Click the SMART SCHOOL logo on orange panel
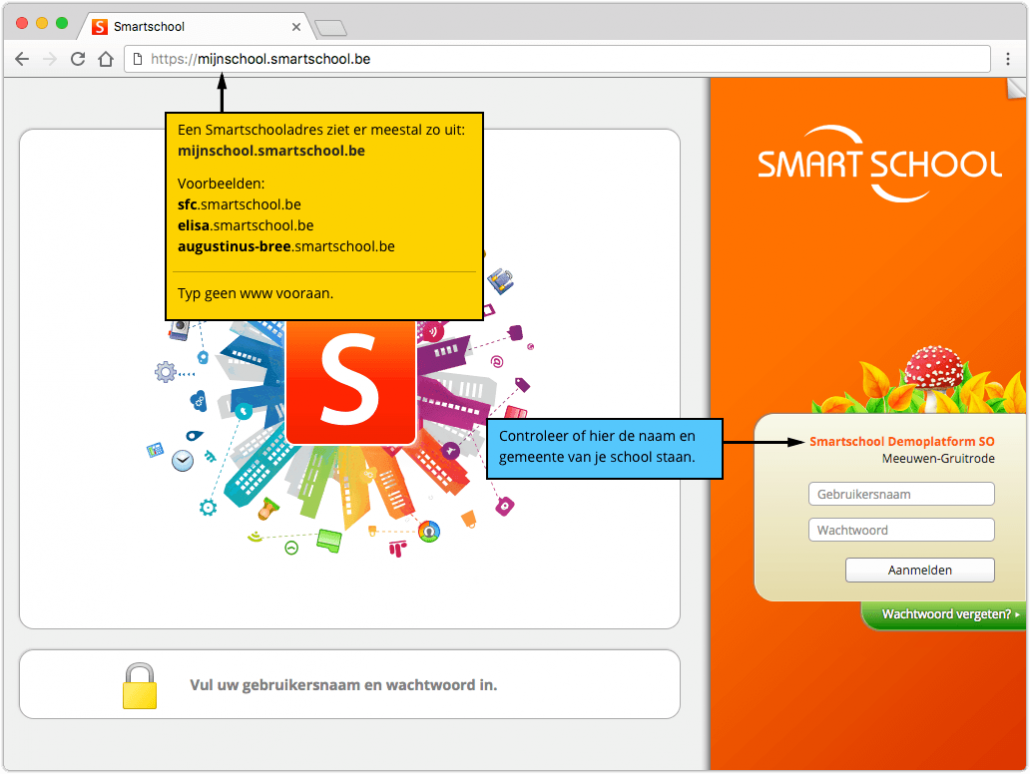 coord(880,162)
